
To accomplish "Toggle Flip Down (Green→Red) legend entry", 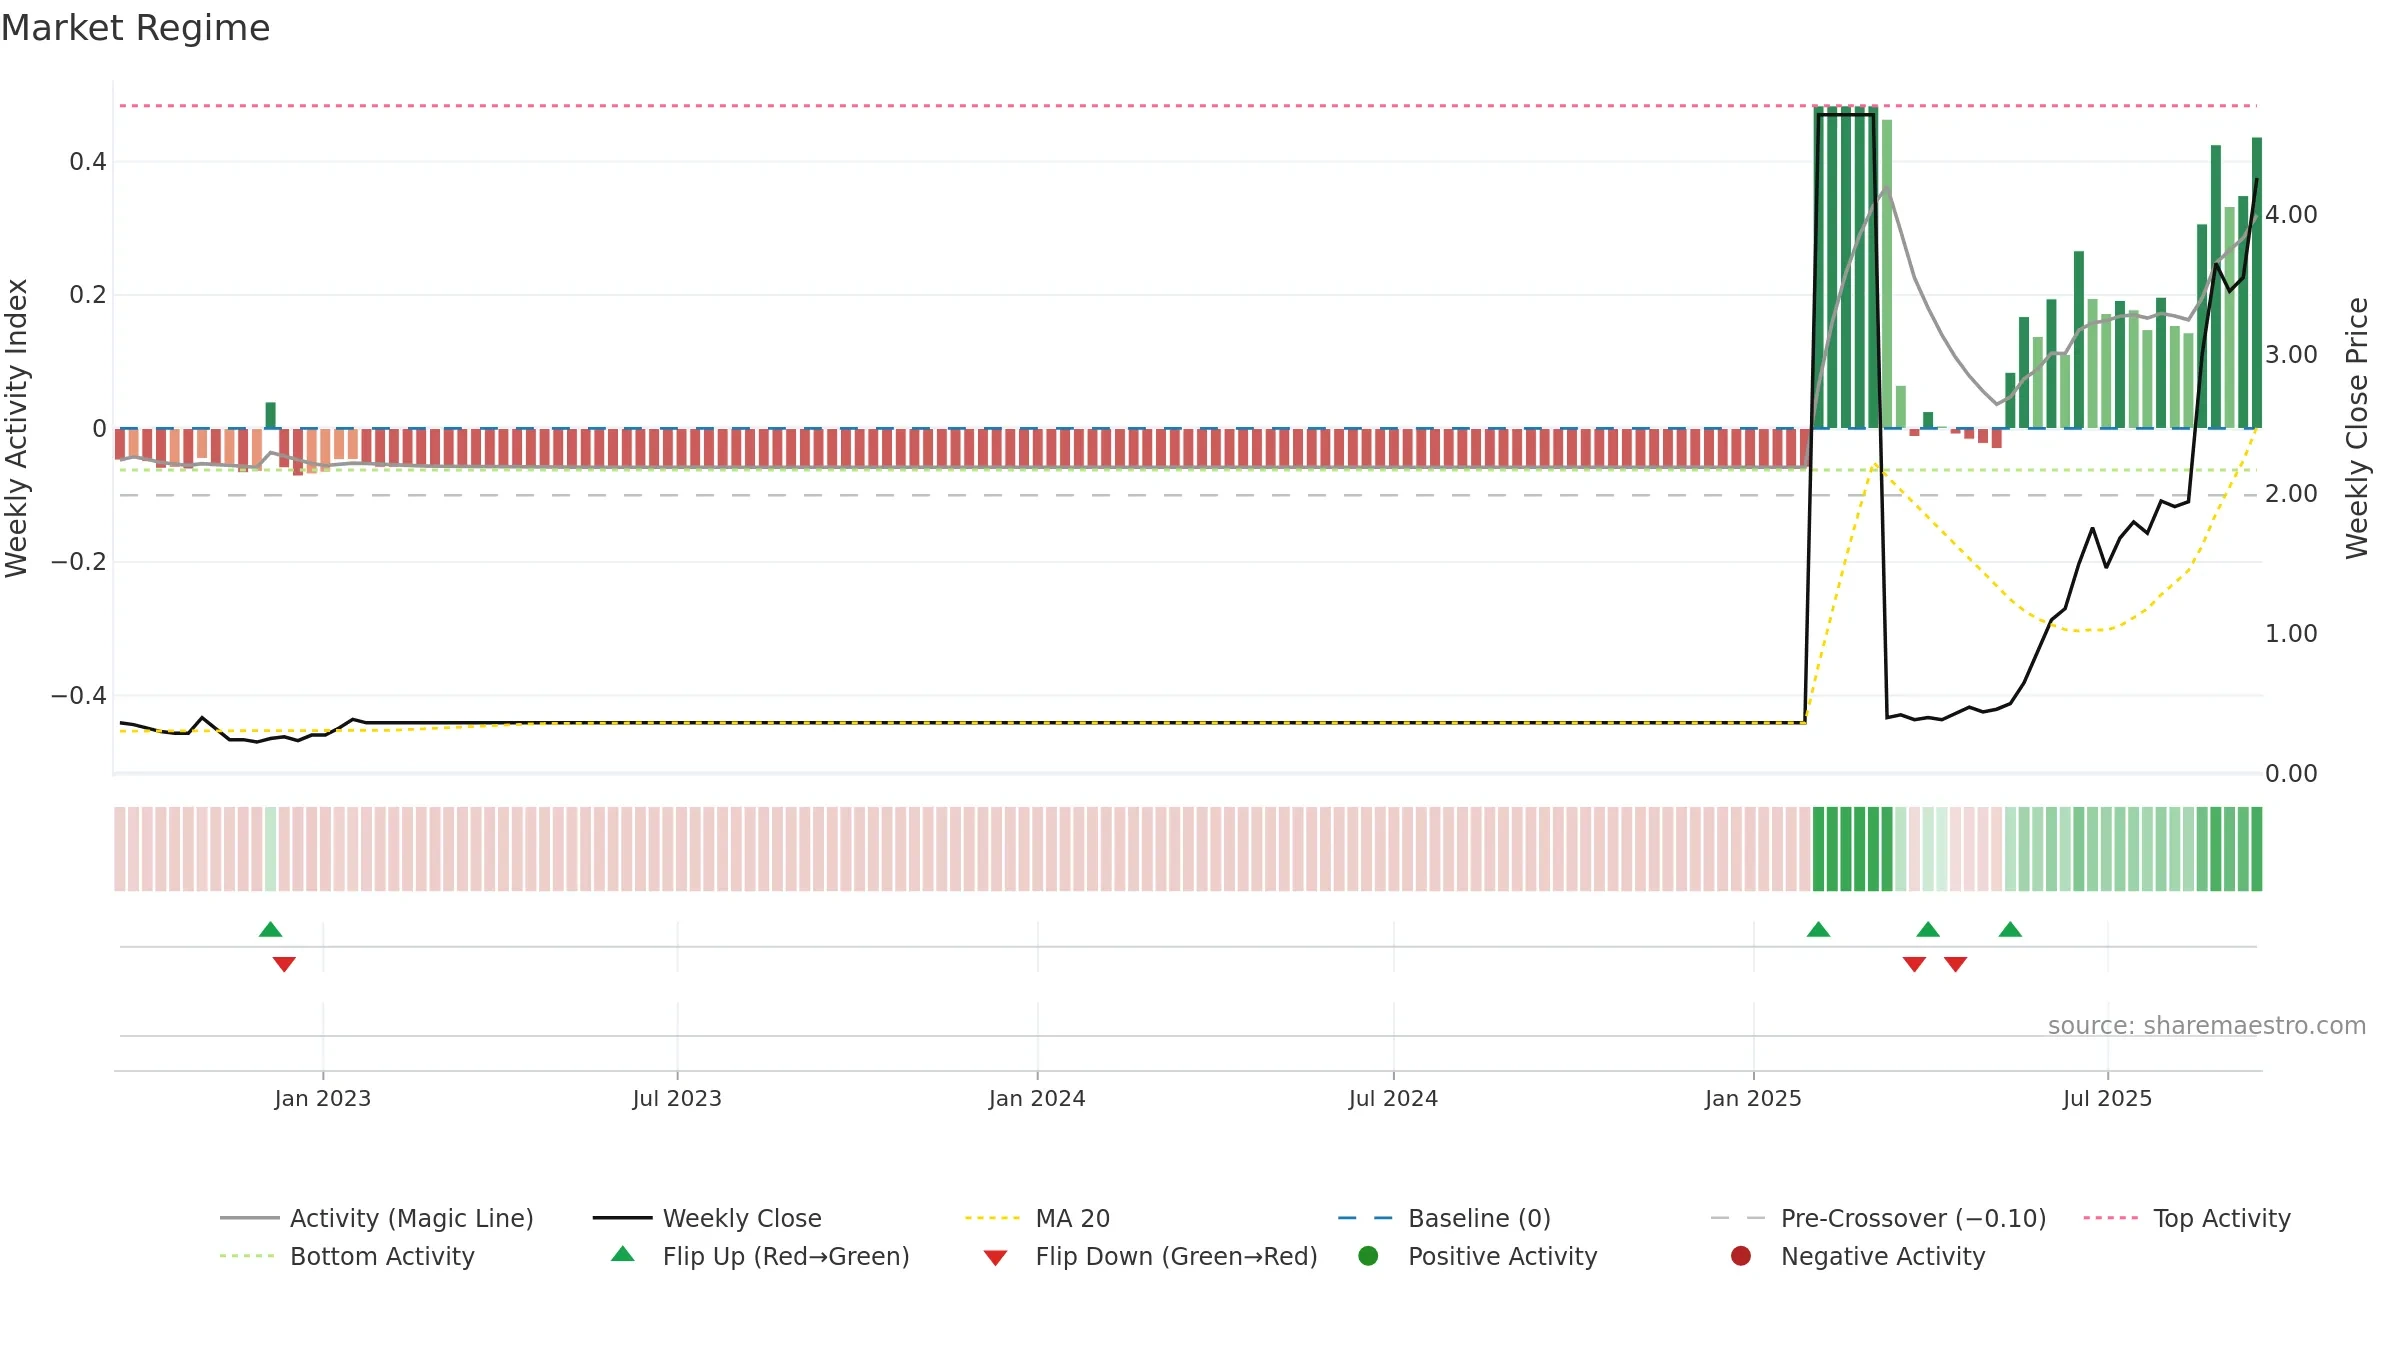I will click(x=1150, y=1256).
